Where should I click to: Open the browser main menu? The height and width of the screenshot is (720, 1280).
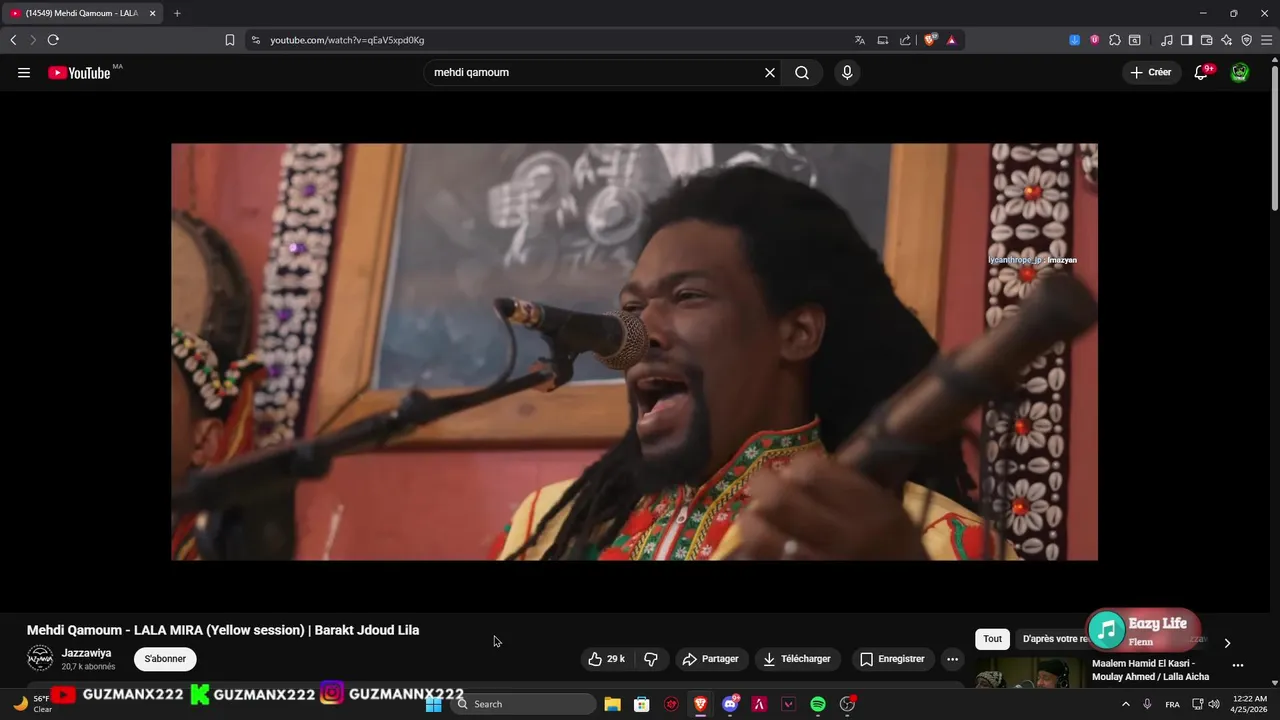1266,40
